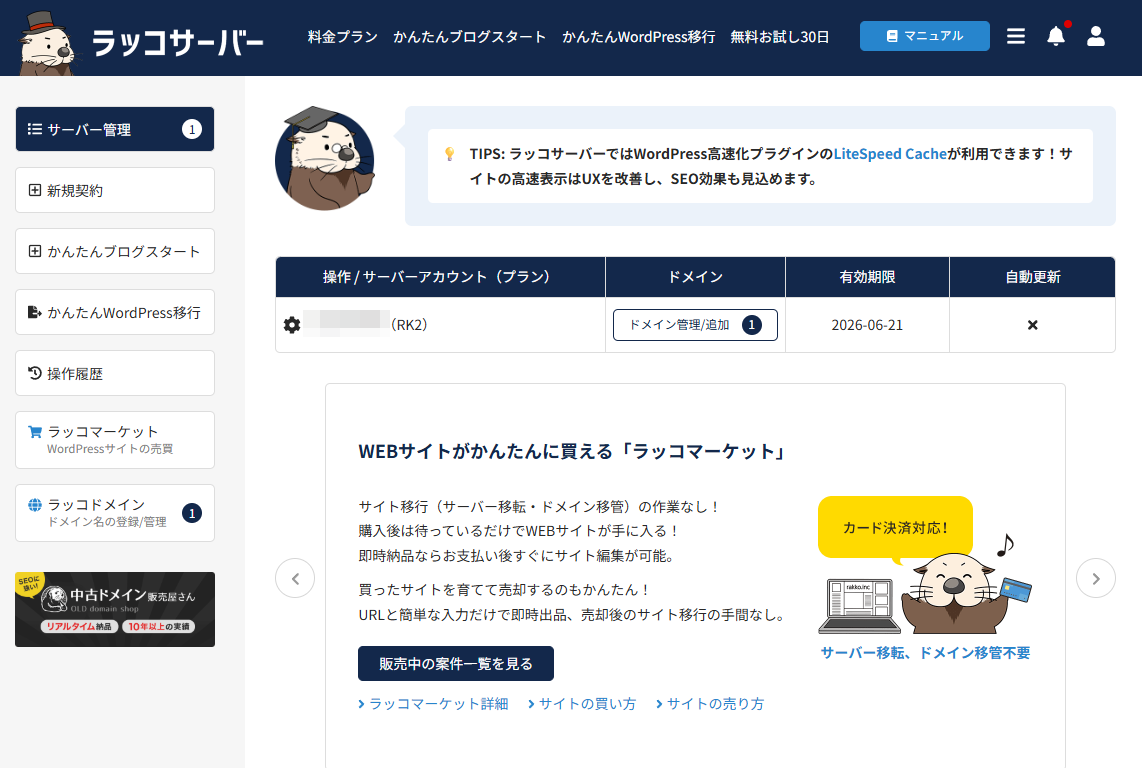Open かんたんブログスタート sidebar item

115,251
